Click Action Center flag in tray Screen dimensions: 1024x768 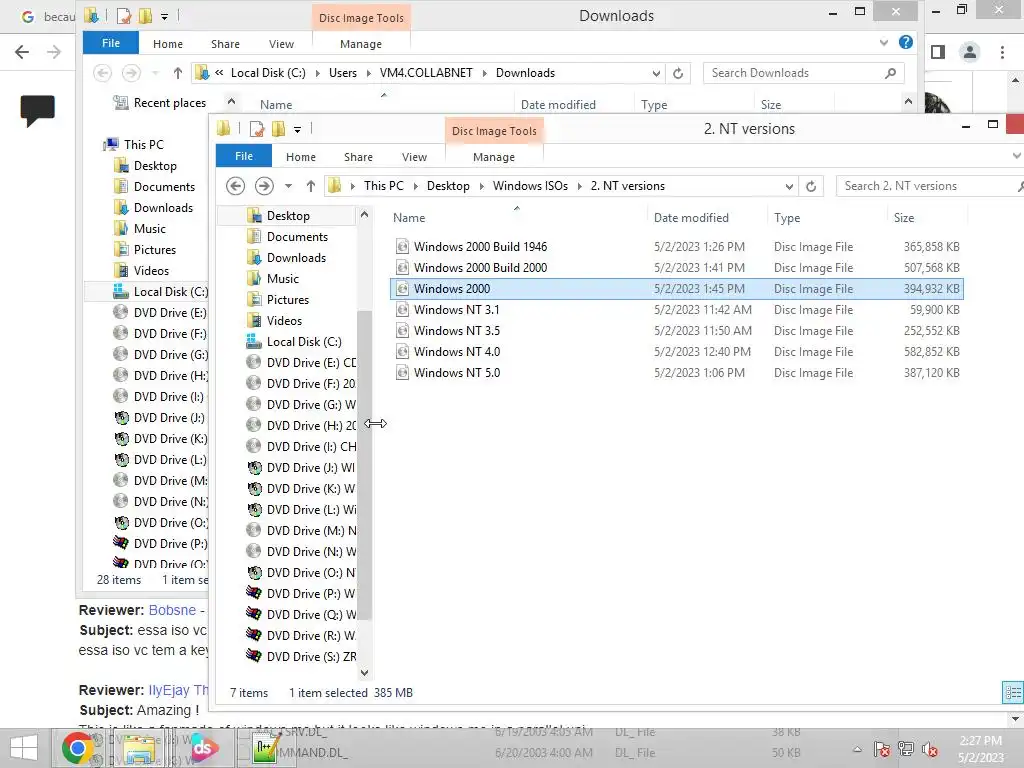pyautogui.click(x=882, y=749)
